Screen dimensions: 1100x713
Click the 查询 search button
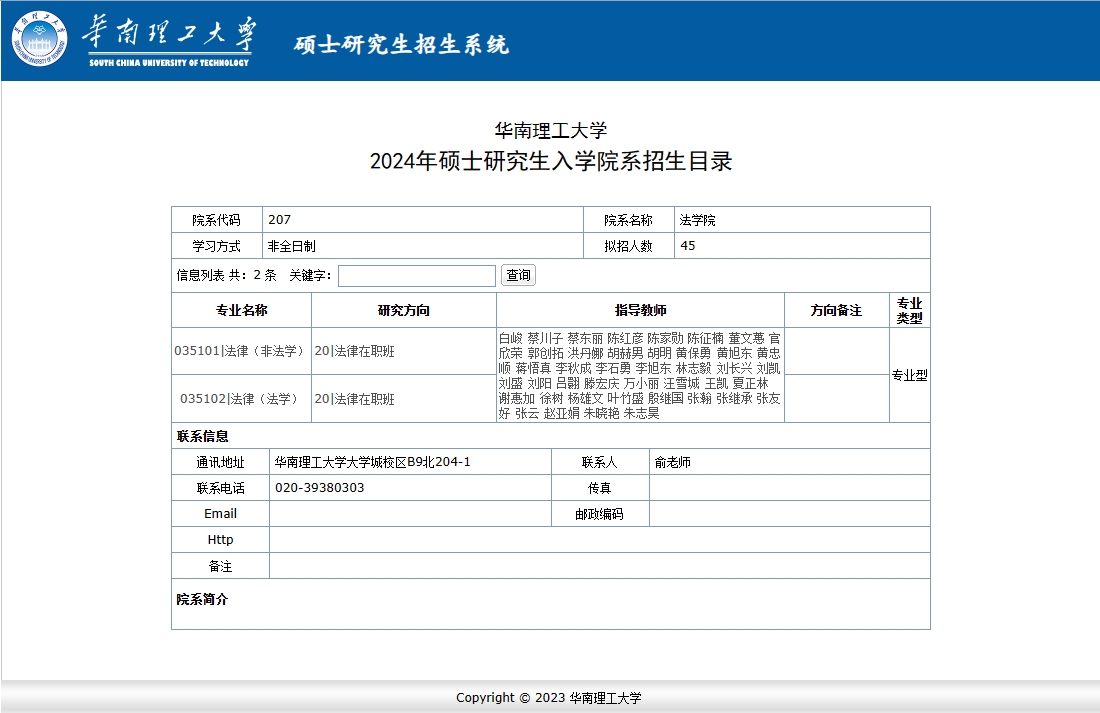point(518,275)
